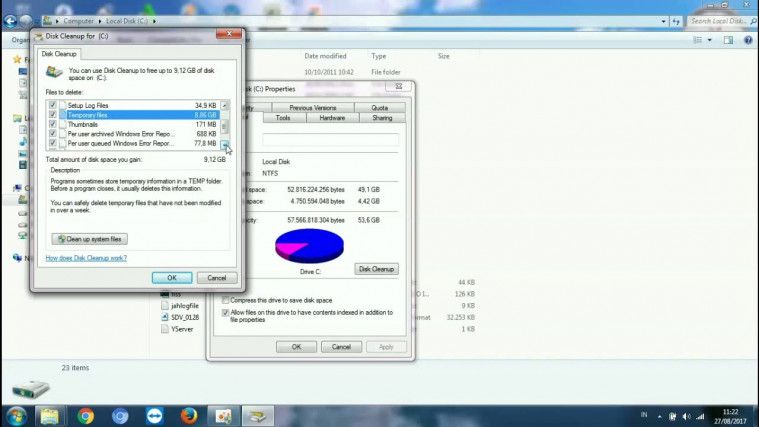Image resolution: width=759 pixels, height=427 pixels.
Task: Select the jahlogfile file
Action: point(184,306)
